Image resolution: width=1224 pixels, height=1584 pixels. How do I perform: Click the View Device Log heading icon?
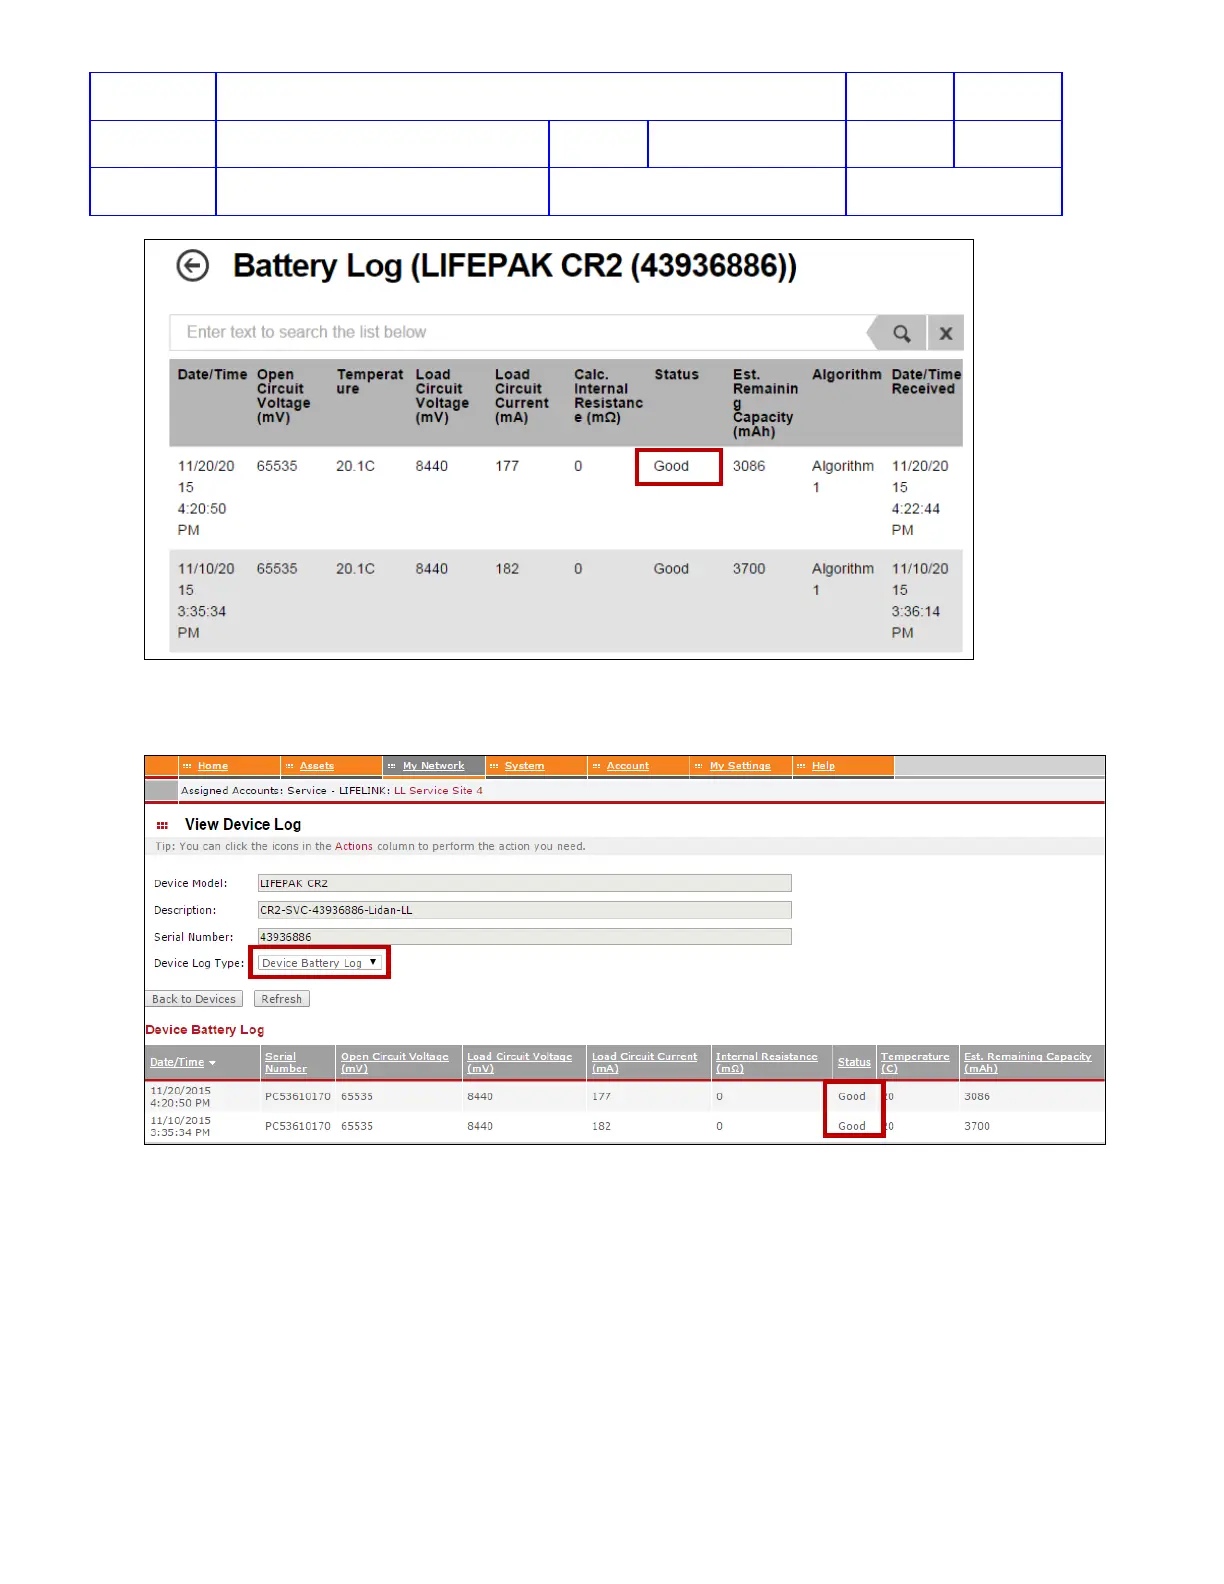[162, 826]
